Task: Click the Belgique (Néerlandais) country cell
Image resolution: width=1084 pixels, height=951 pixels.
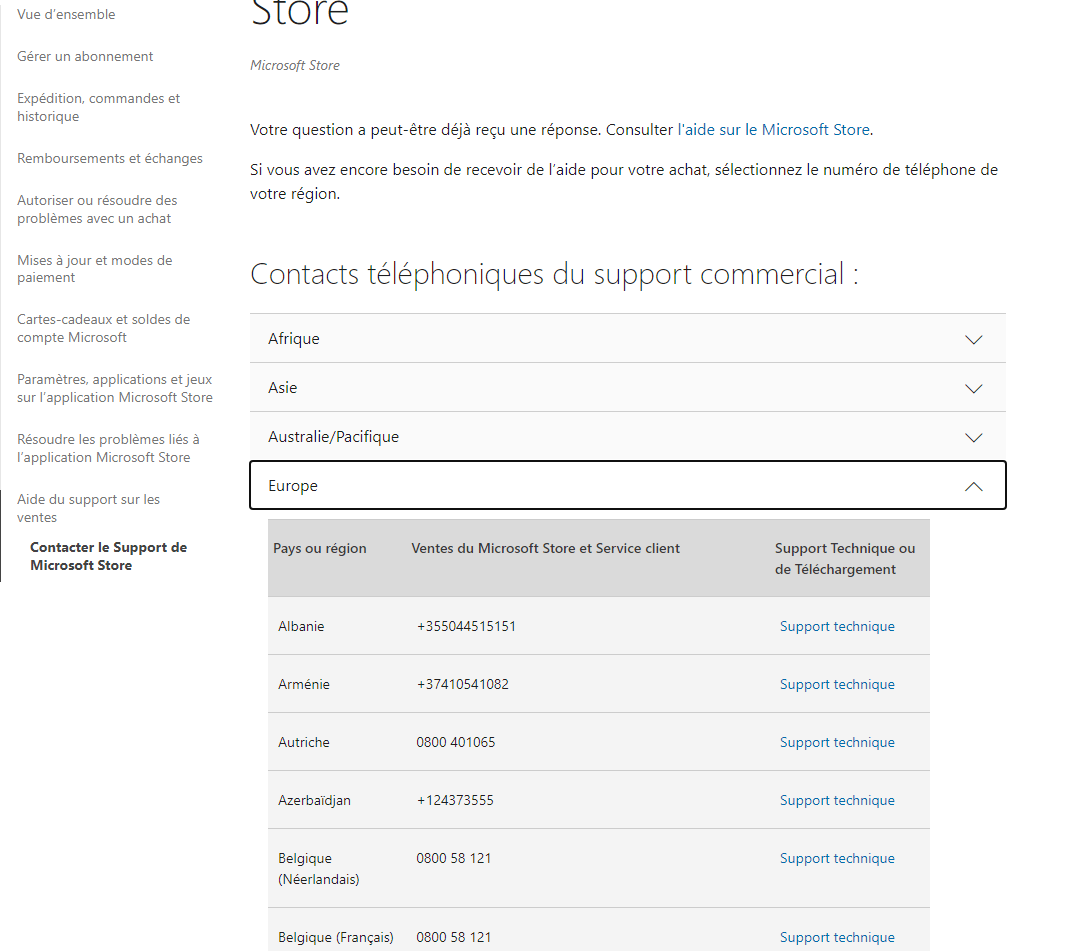Action: [x=319, y=869]
